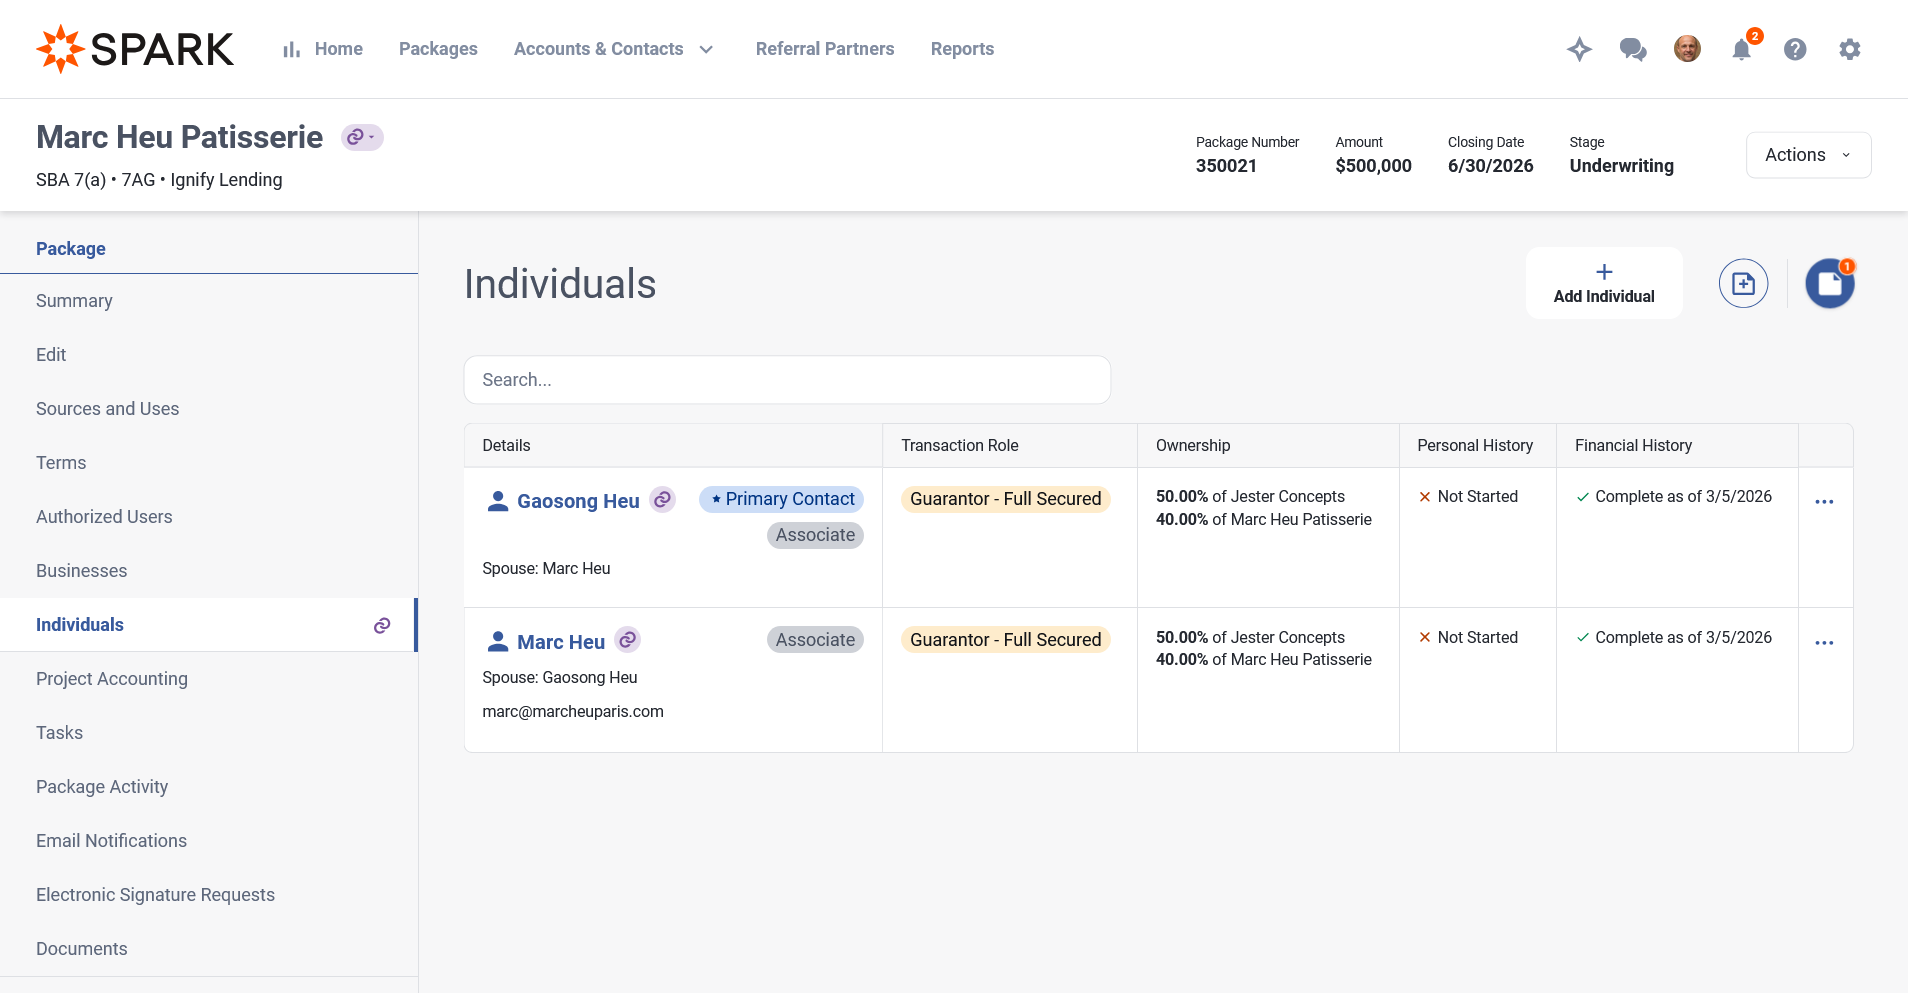Select Sources and Uses in sidebar
This screenshot has width=1908, height=993.
click(107, 409)
